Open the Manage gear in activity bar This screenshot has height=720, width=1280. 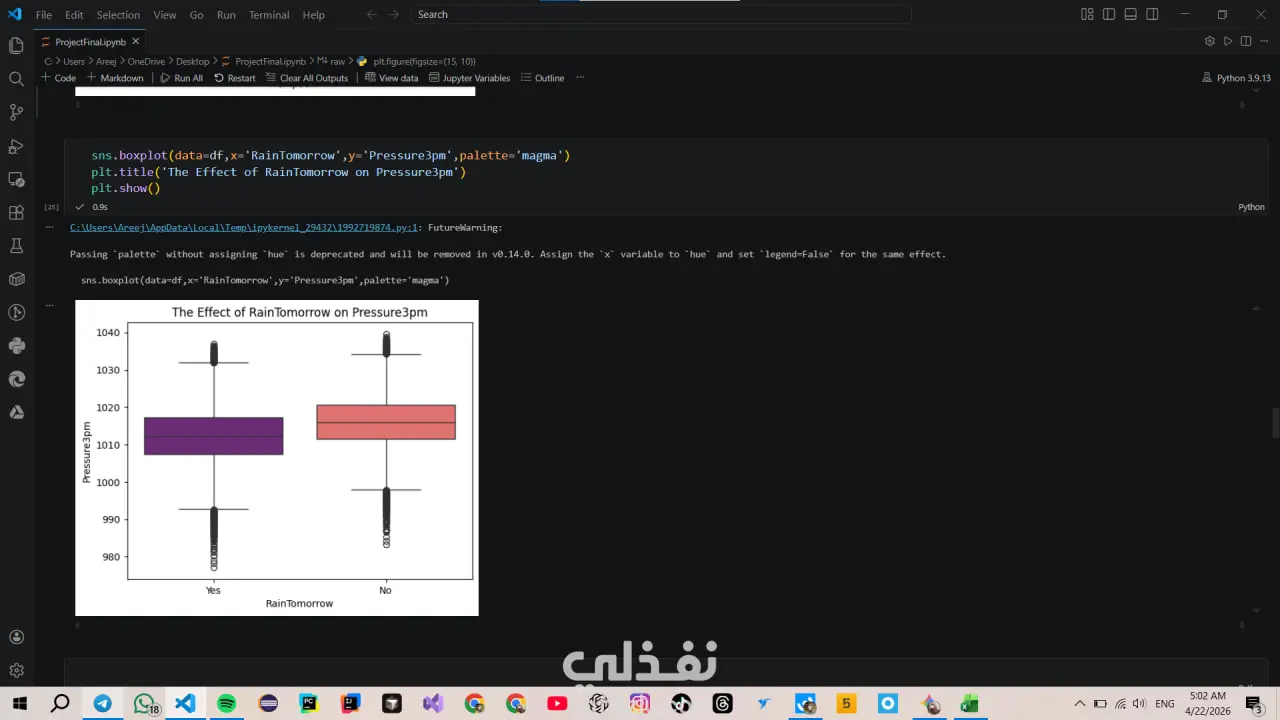click(16, 670)
